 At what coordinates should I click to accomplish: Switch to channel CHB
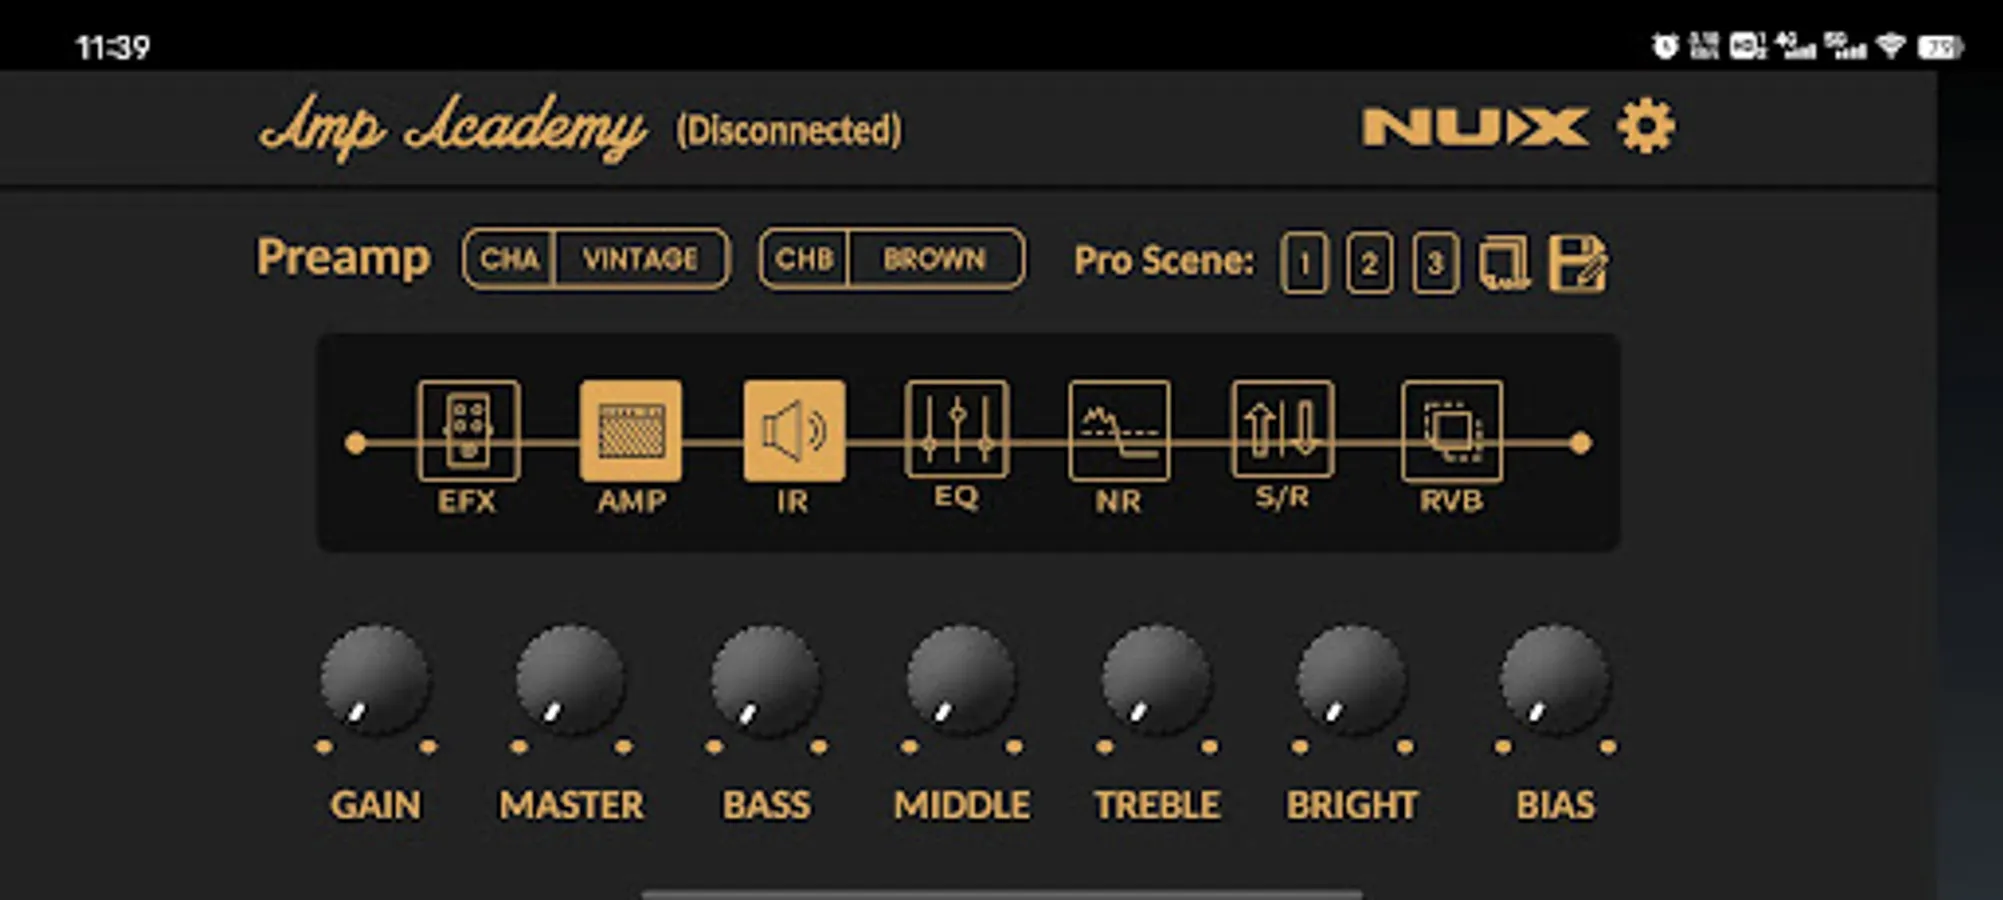(x=804, y=259)
